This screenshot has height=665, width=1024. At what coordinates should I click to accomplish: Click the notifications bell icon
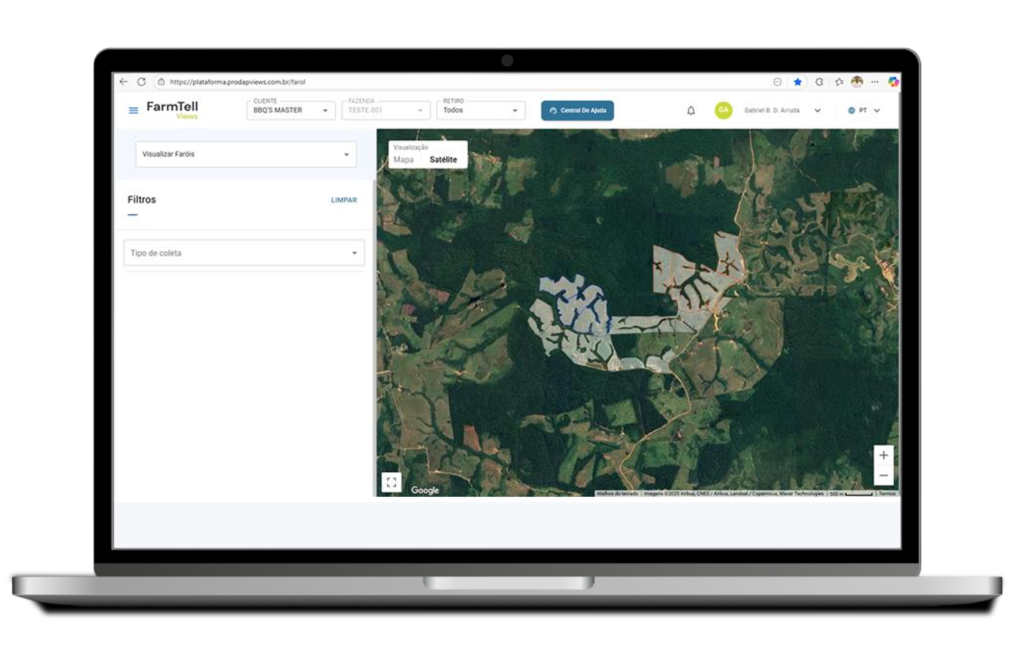click(690, 110)
